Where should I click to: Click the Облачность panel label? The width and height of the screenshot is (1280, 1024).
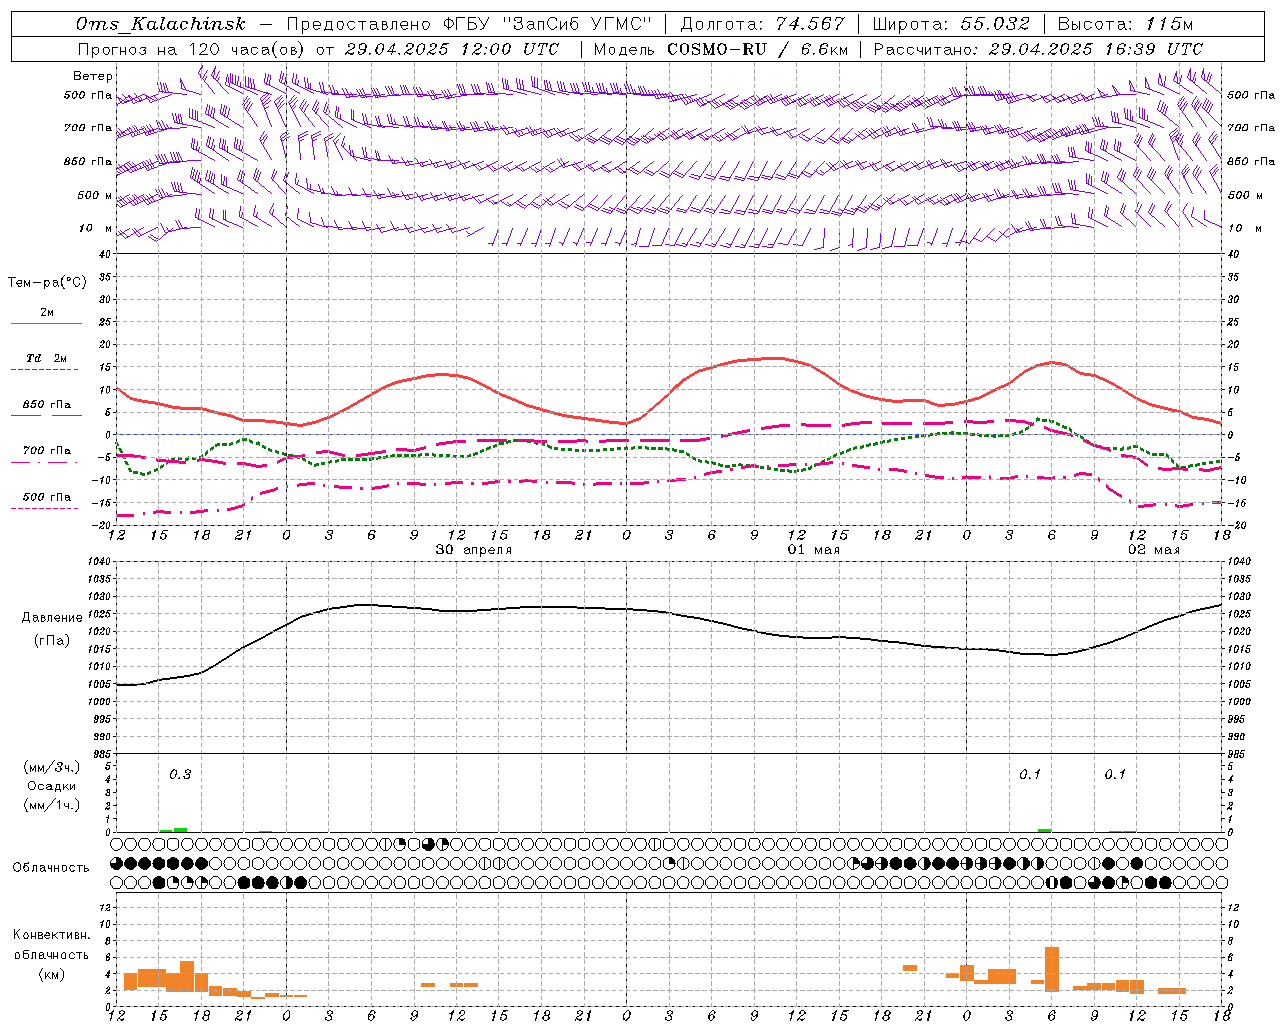[51, 868]
